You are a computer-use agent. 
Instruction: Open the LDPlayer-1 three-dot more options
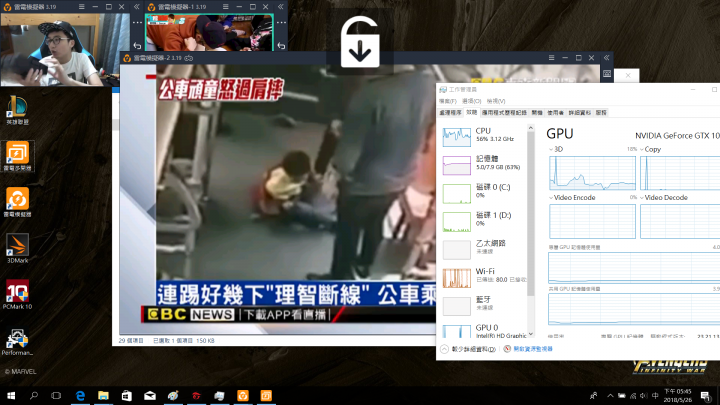point(281,22)
